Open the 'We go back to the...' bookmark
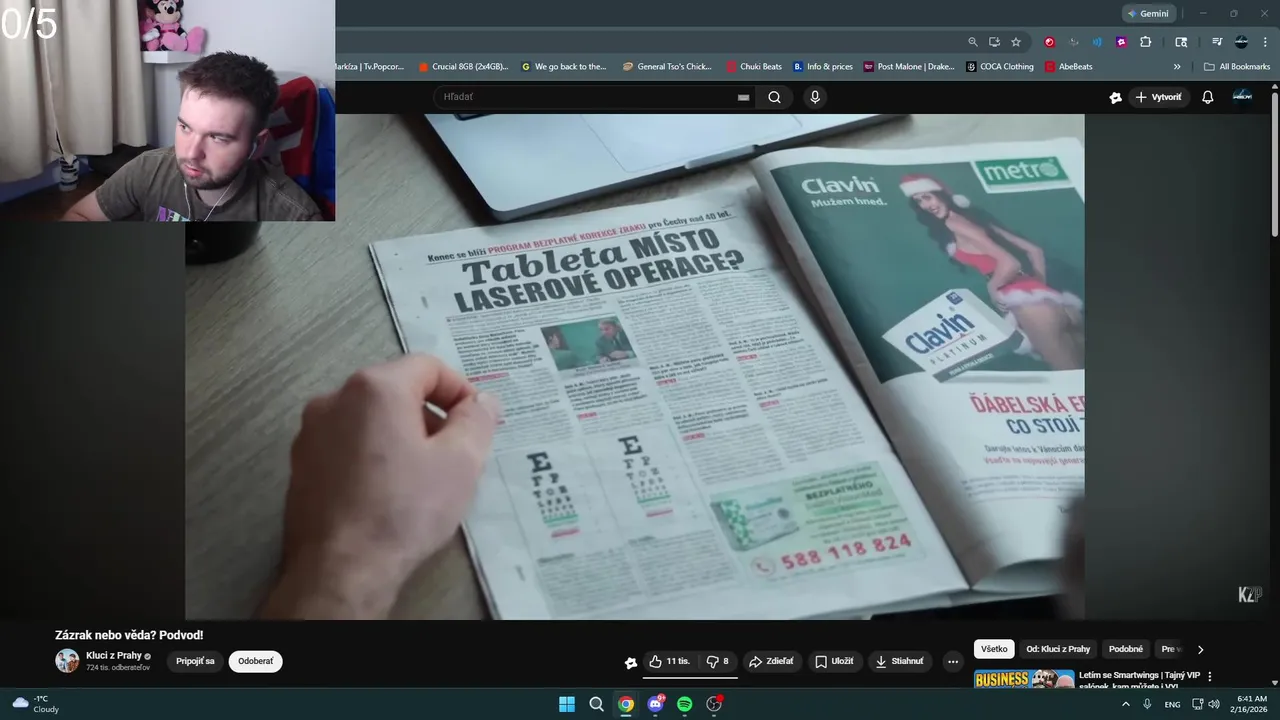The height and width of the screenshot is (720, 1280). [564, 67]
